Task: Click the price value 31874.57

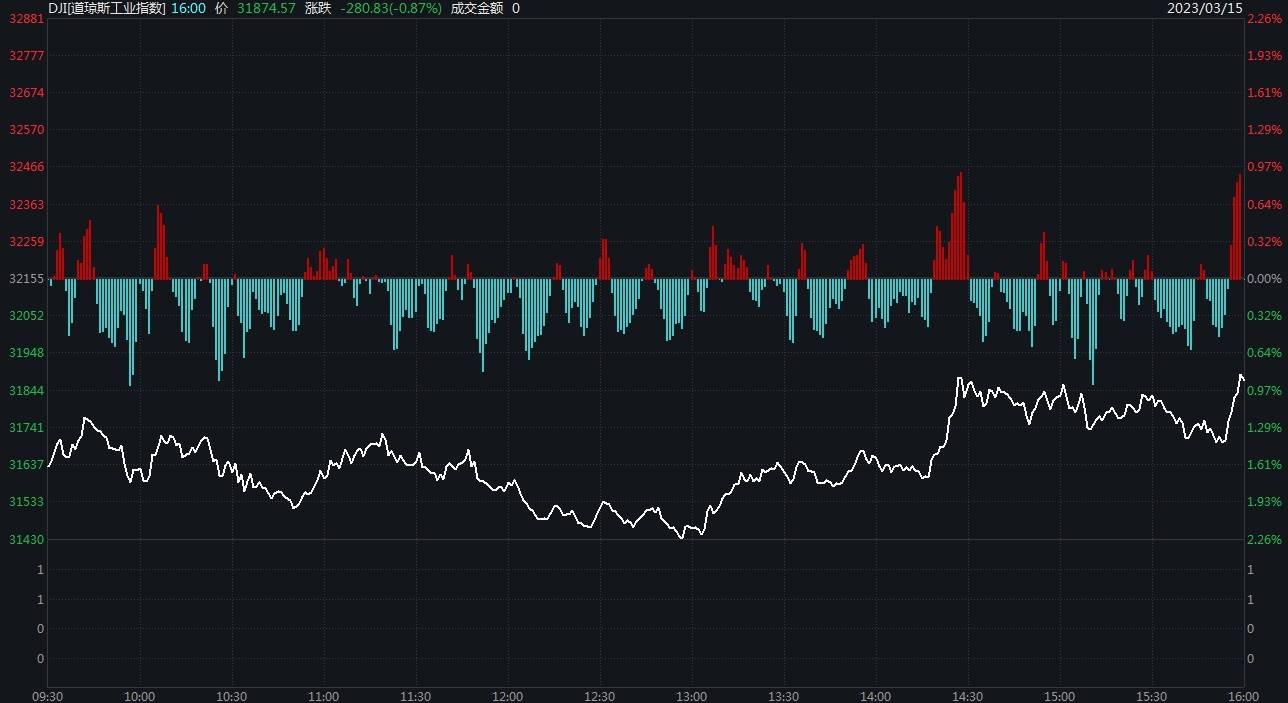Action: [266, 8]
